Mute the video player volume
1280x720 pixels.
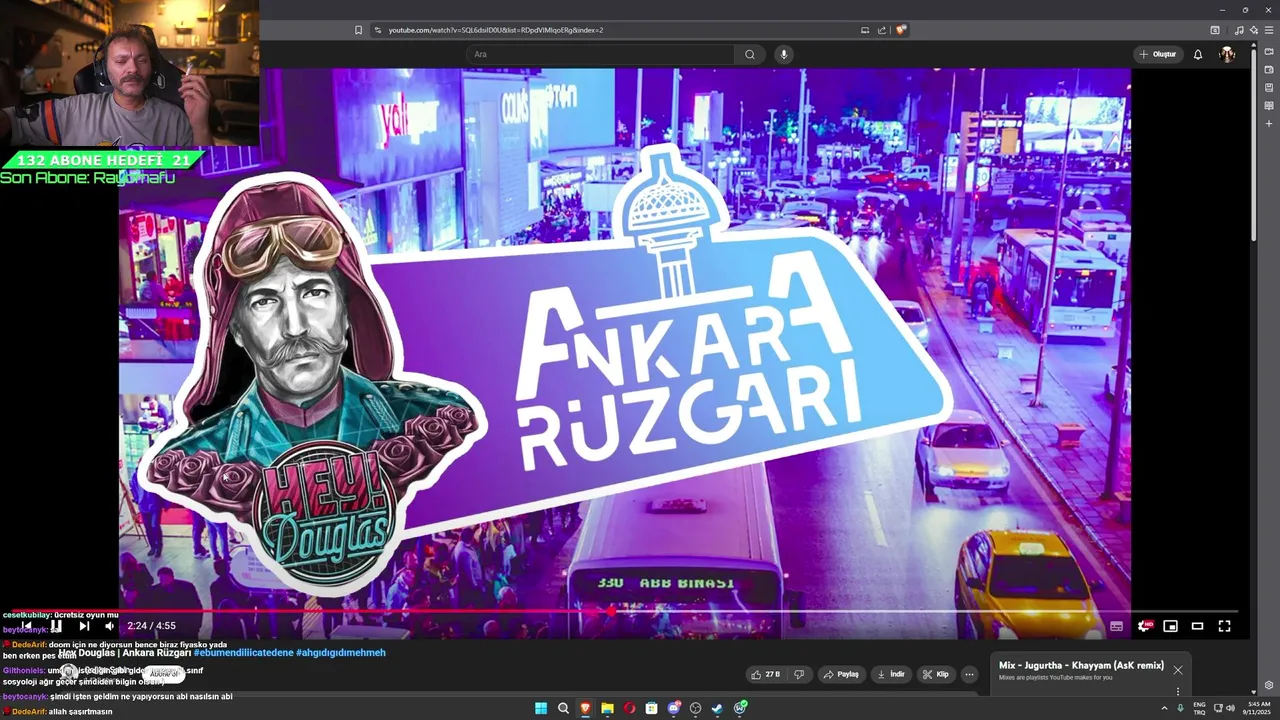[x=110, y=626]
